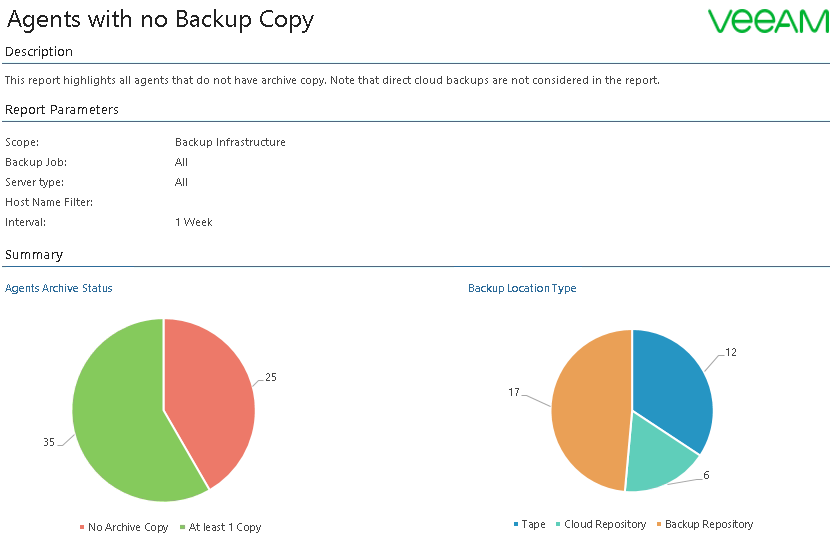Select the teal Cloud Repository pie slice
Image resolution: width=835 pixels, height=538 pixels.
pyautogui.click(x=658, y=455)
